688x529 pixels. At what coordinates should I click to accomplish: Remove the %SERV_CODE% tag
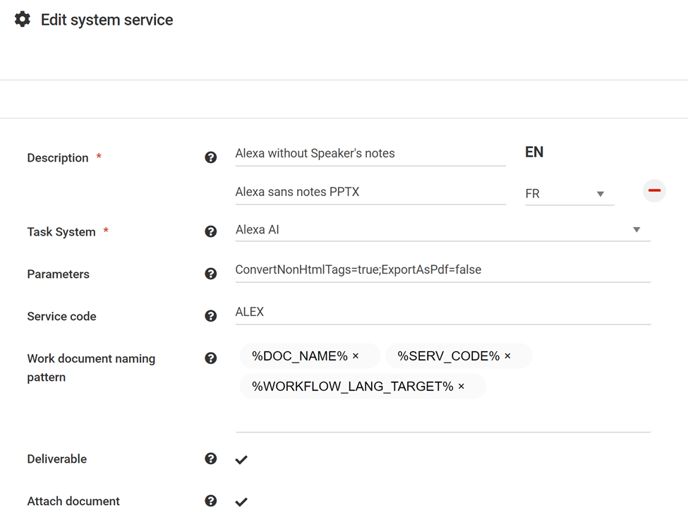coord(508,356)
